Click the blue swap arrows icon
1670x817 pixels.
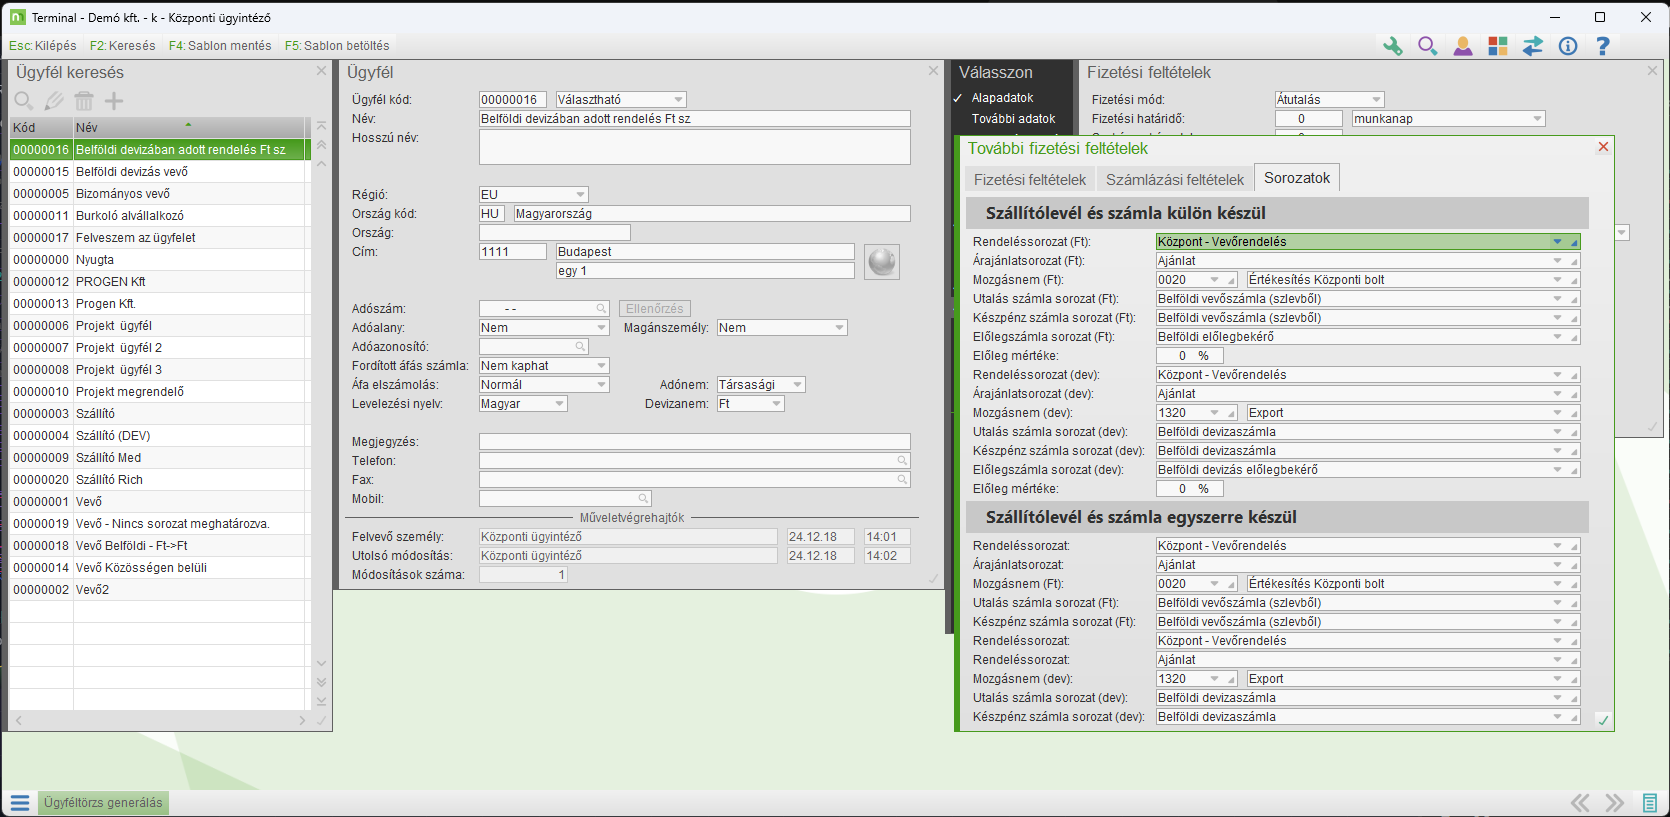pos(1532,46)
